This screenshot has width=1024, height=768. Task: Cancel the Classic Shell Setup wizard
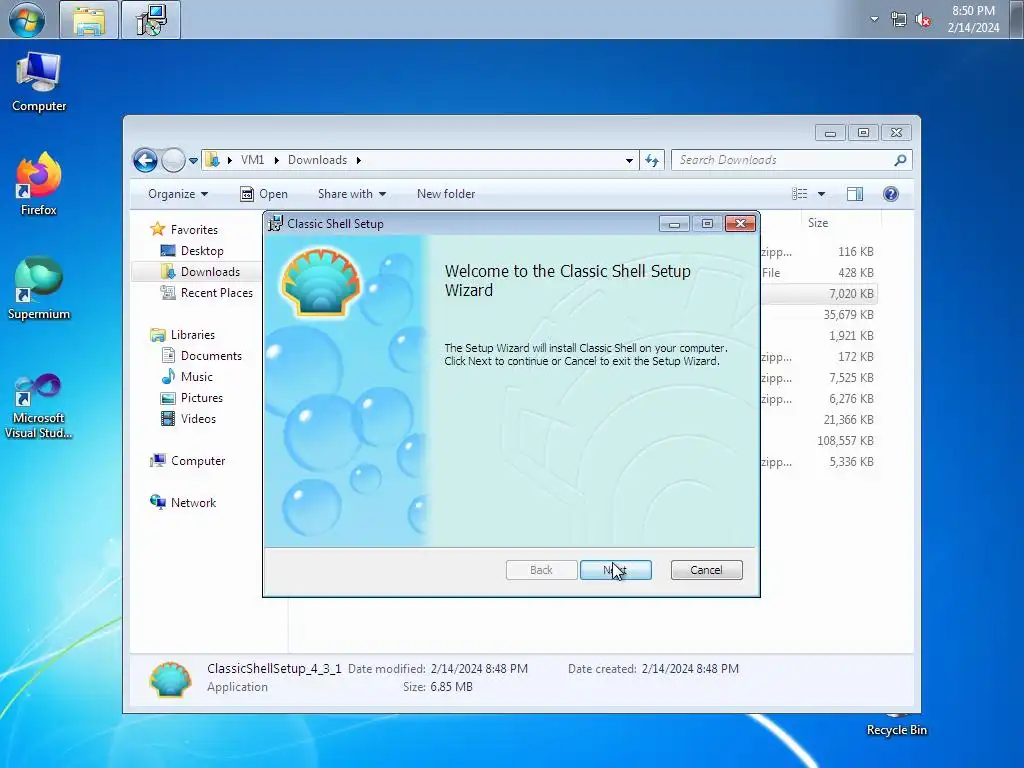pyautogui.click(x=706, y=570)
